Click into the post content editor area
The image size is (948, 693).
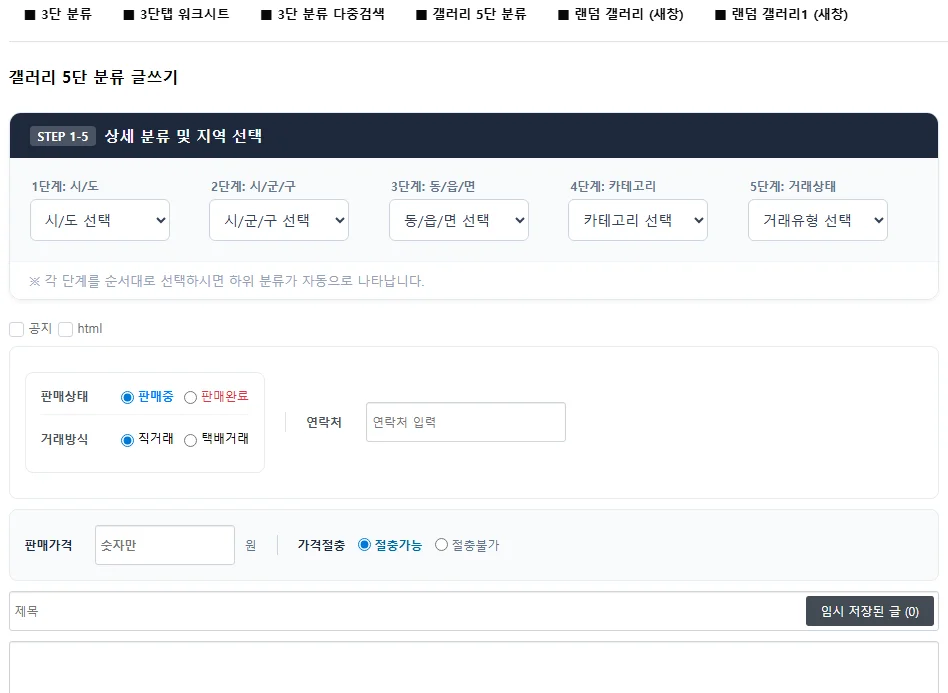click(x=474, y=667)
